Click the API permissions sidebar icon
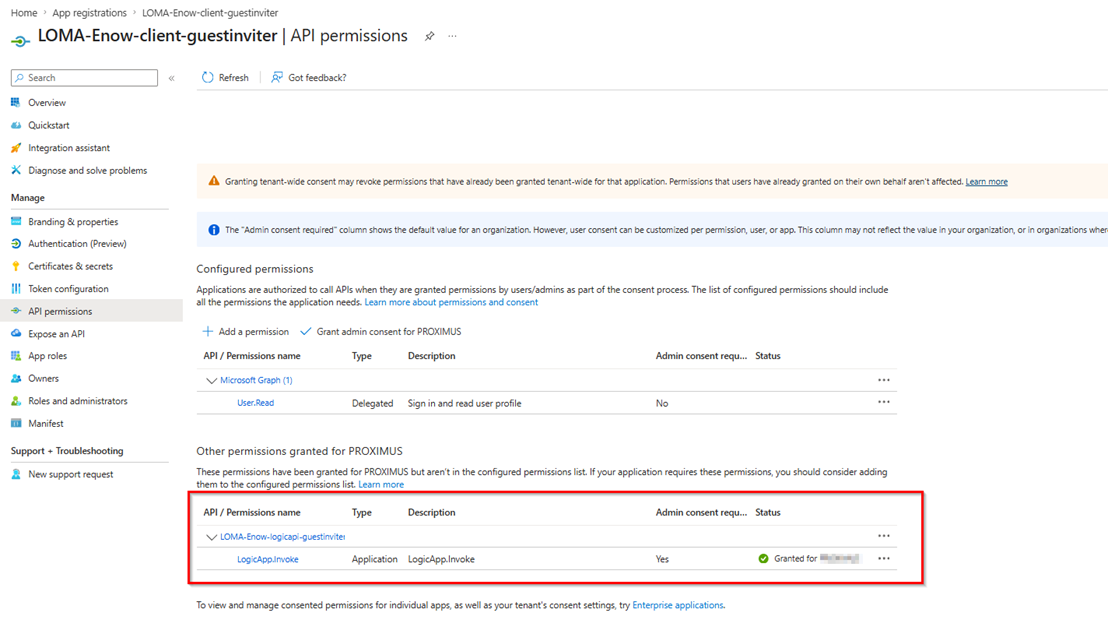This screenshot has height=641, width=1108. coord(16,311)
